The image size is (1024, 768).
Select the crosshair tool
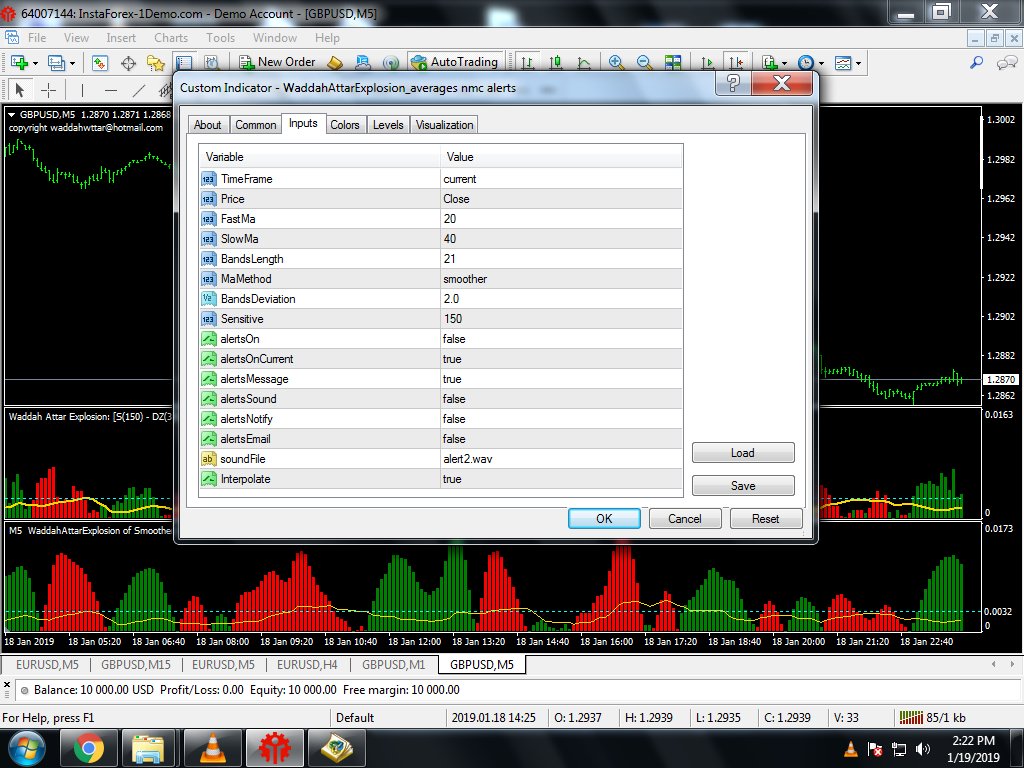(x=48, y=90)
